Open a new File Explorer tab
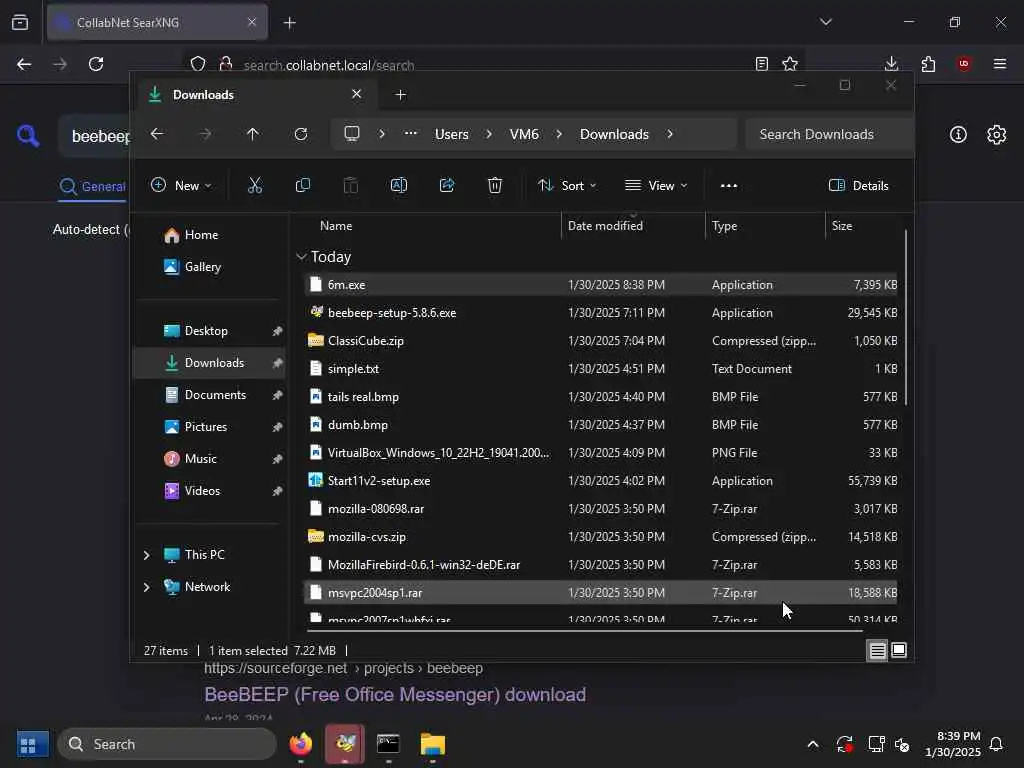Screen dimensions: 1024x768 click(x=400, y=95)
